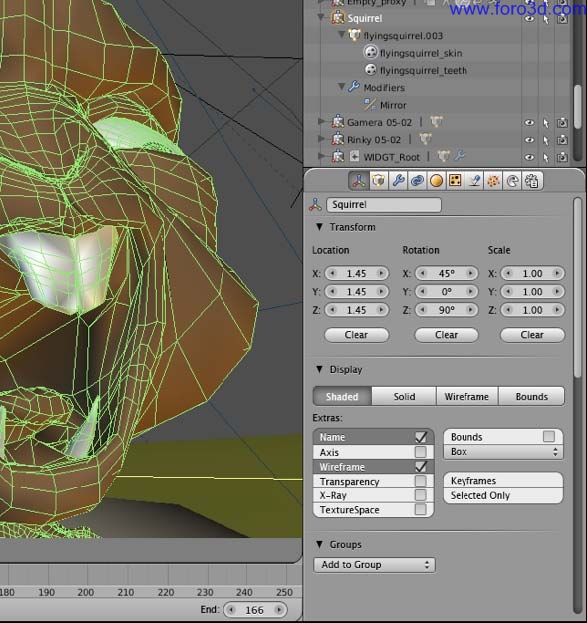Enable the TextureSpace checkbox
The image size is (587, 623).
click(420, 509)
